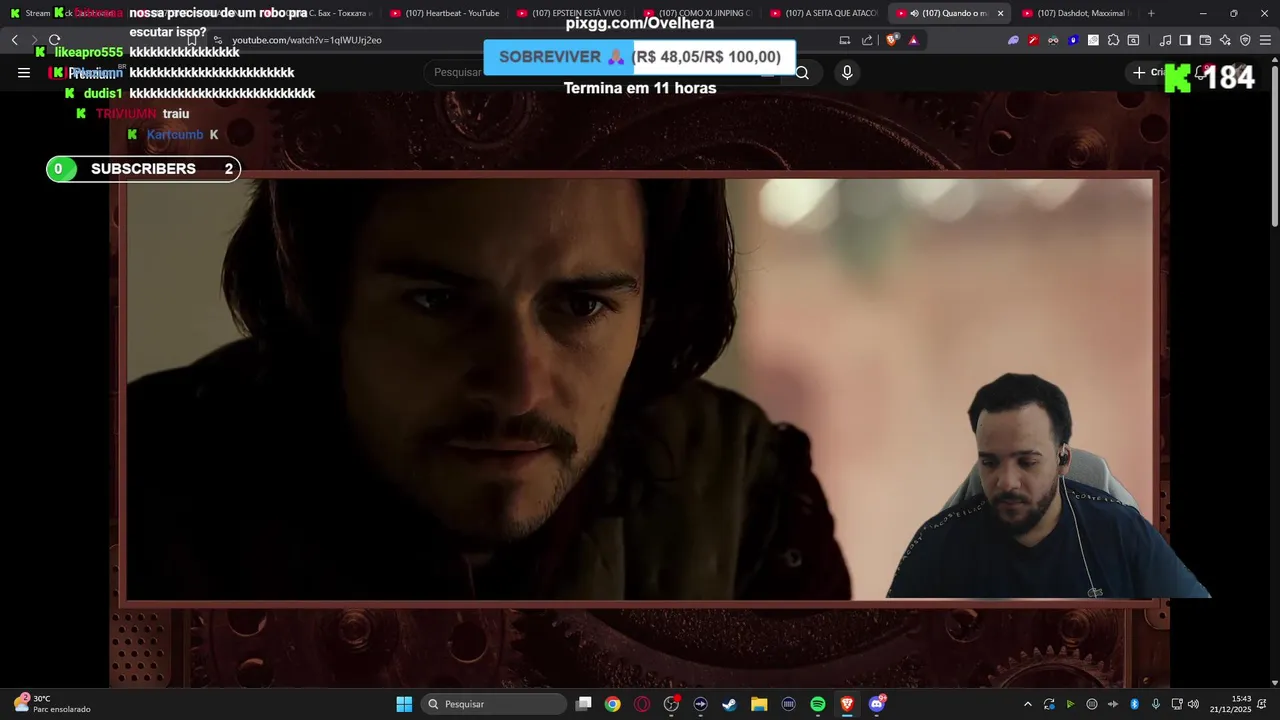Click the Brave Rewards triangle icon
Screen dimensions: 1280x720
click(x=913, y=40)
